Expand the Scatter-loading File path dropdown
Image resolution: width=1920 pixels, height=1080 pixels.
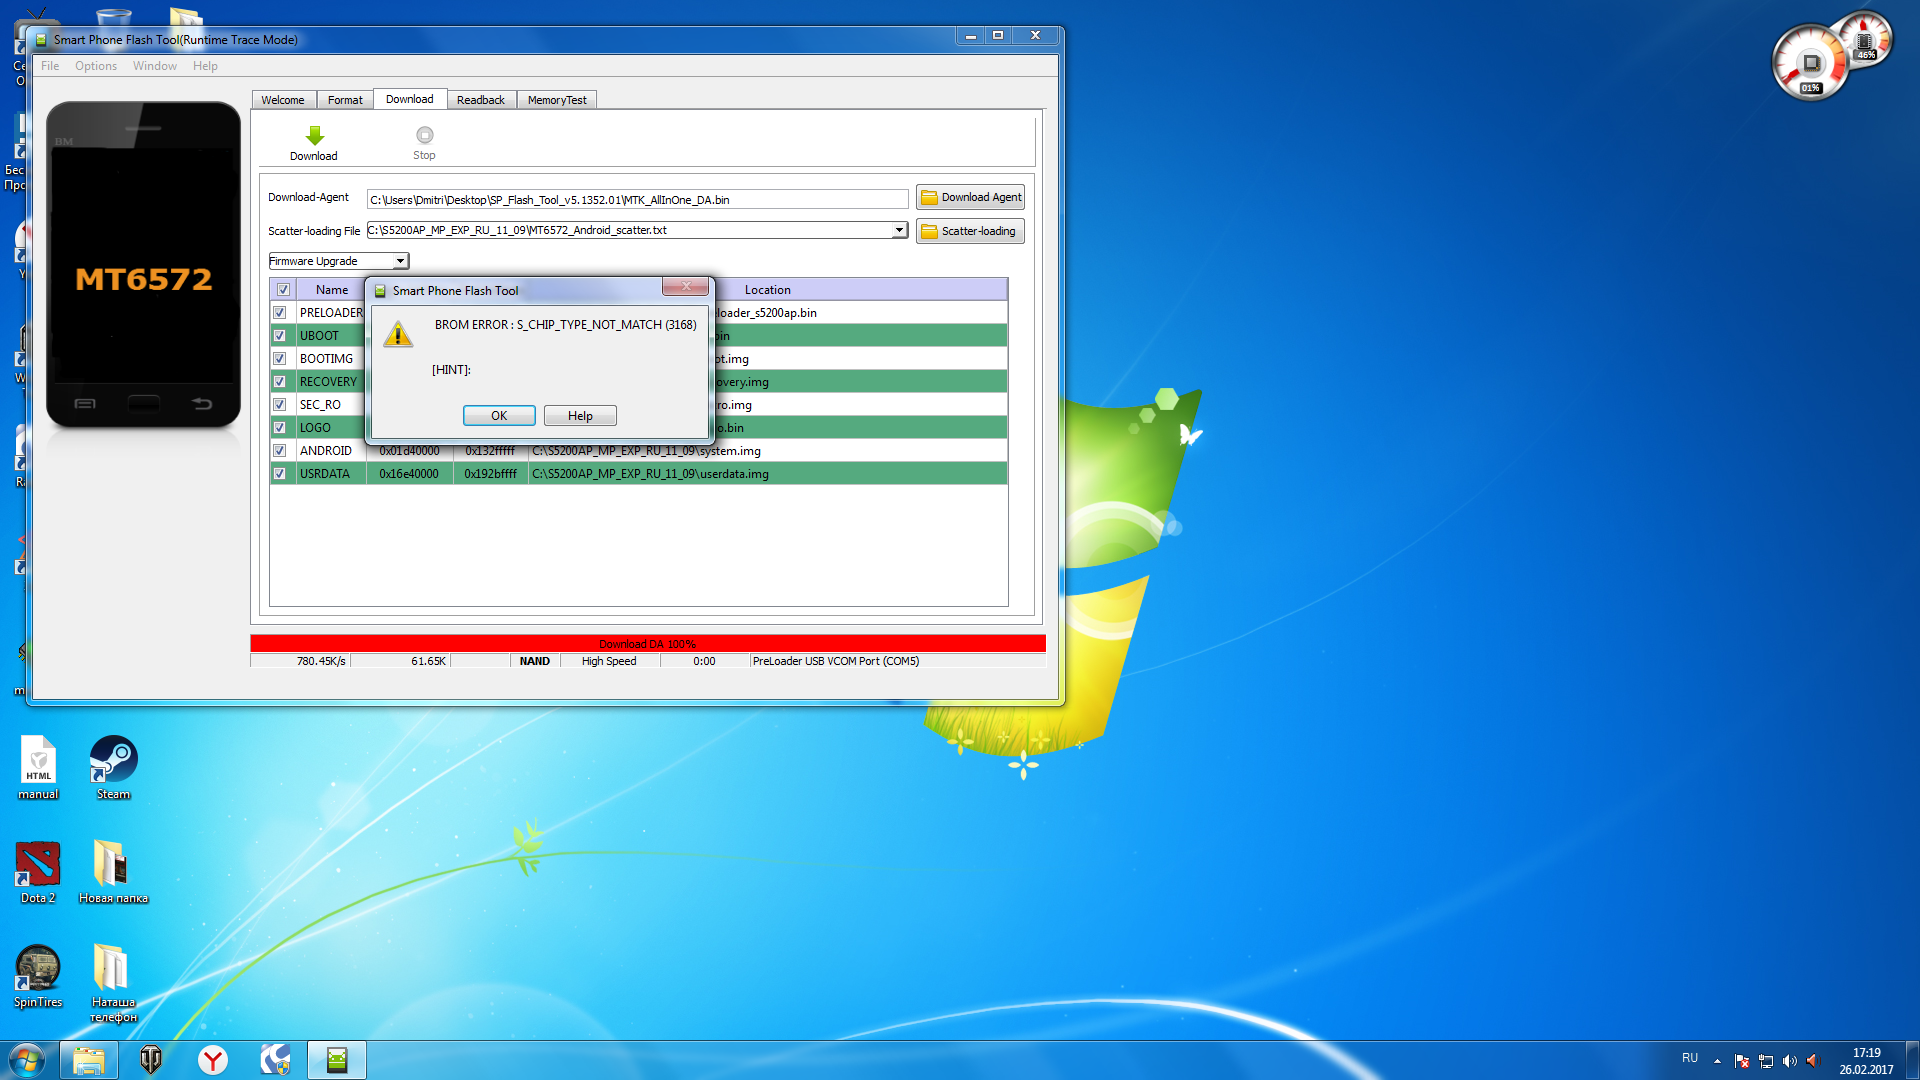[899, 230]
